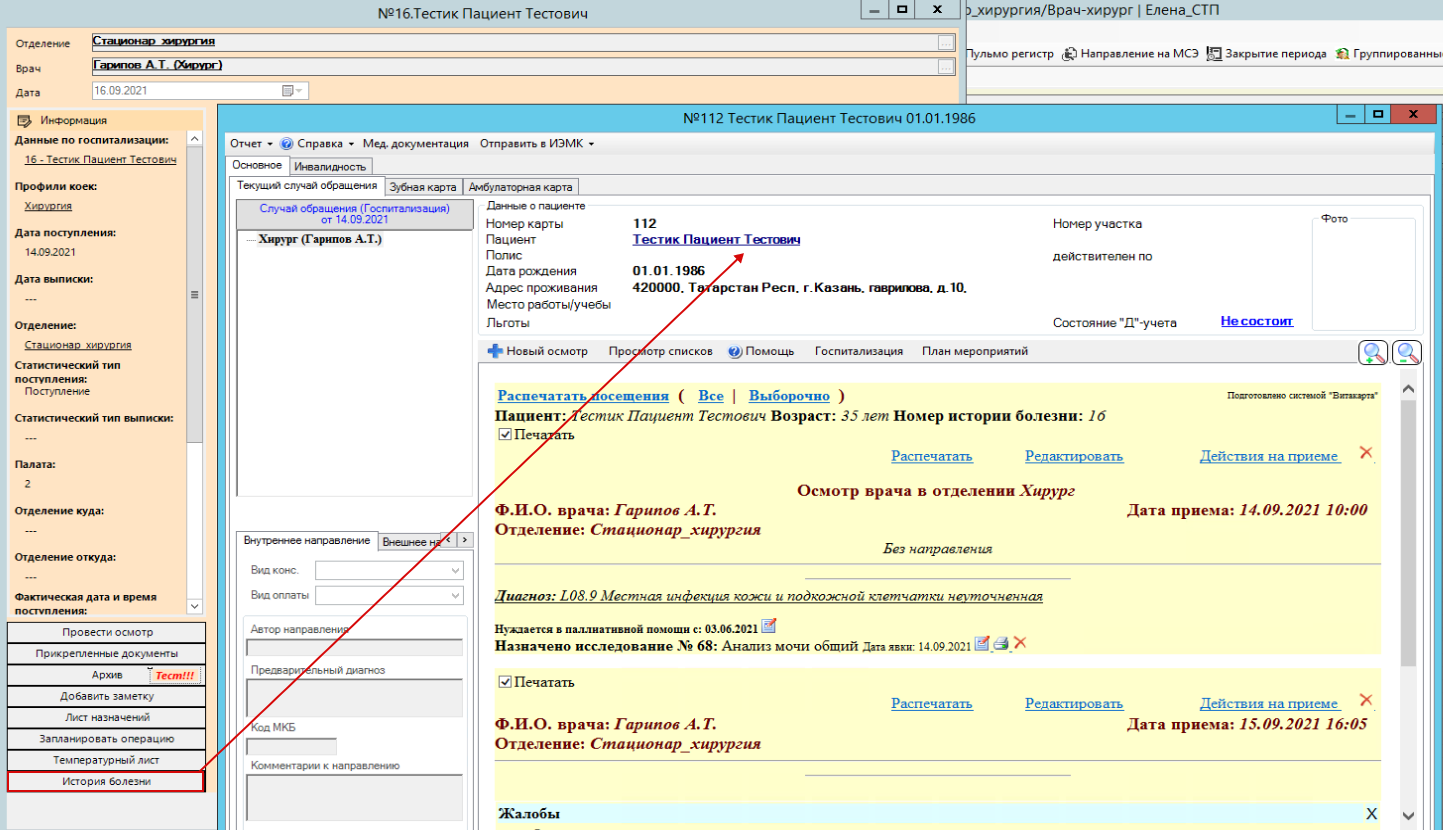Click Выборочно print link

pyautogui.click(x=789, y=396)
